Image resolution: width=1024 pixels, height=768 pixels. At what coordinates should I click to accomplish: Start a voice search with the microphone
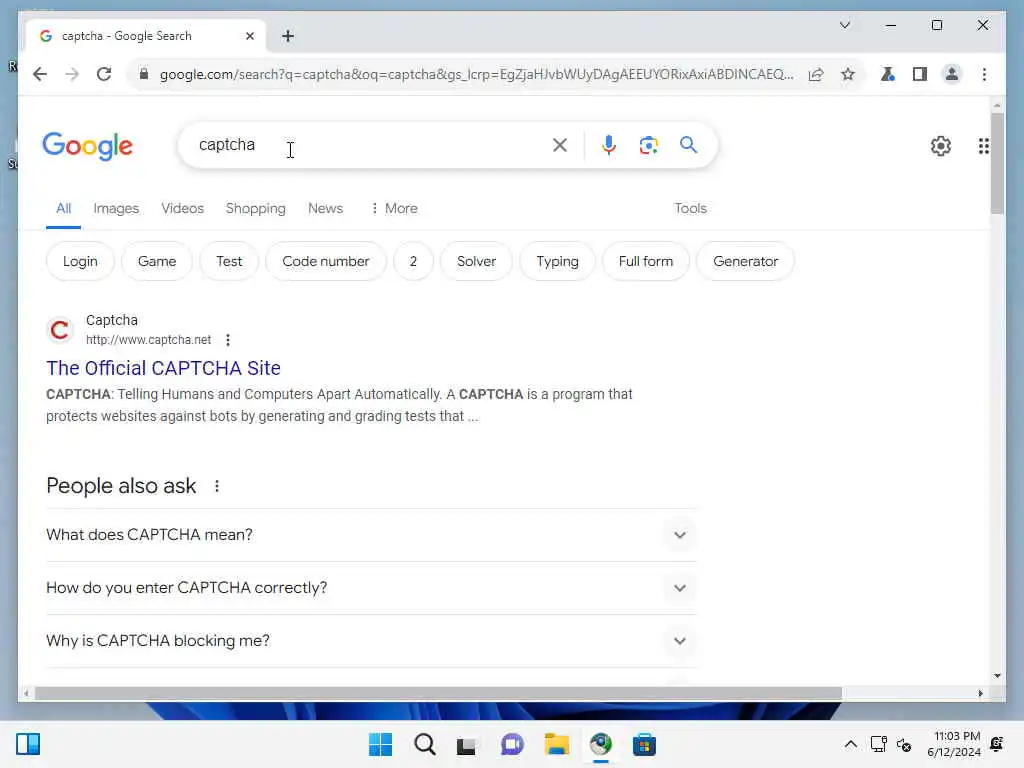609,145
